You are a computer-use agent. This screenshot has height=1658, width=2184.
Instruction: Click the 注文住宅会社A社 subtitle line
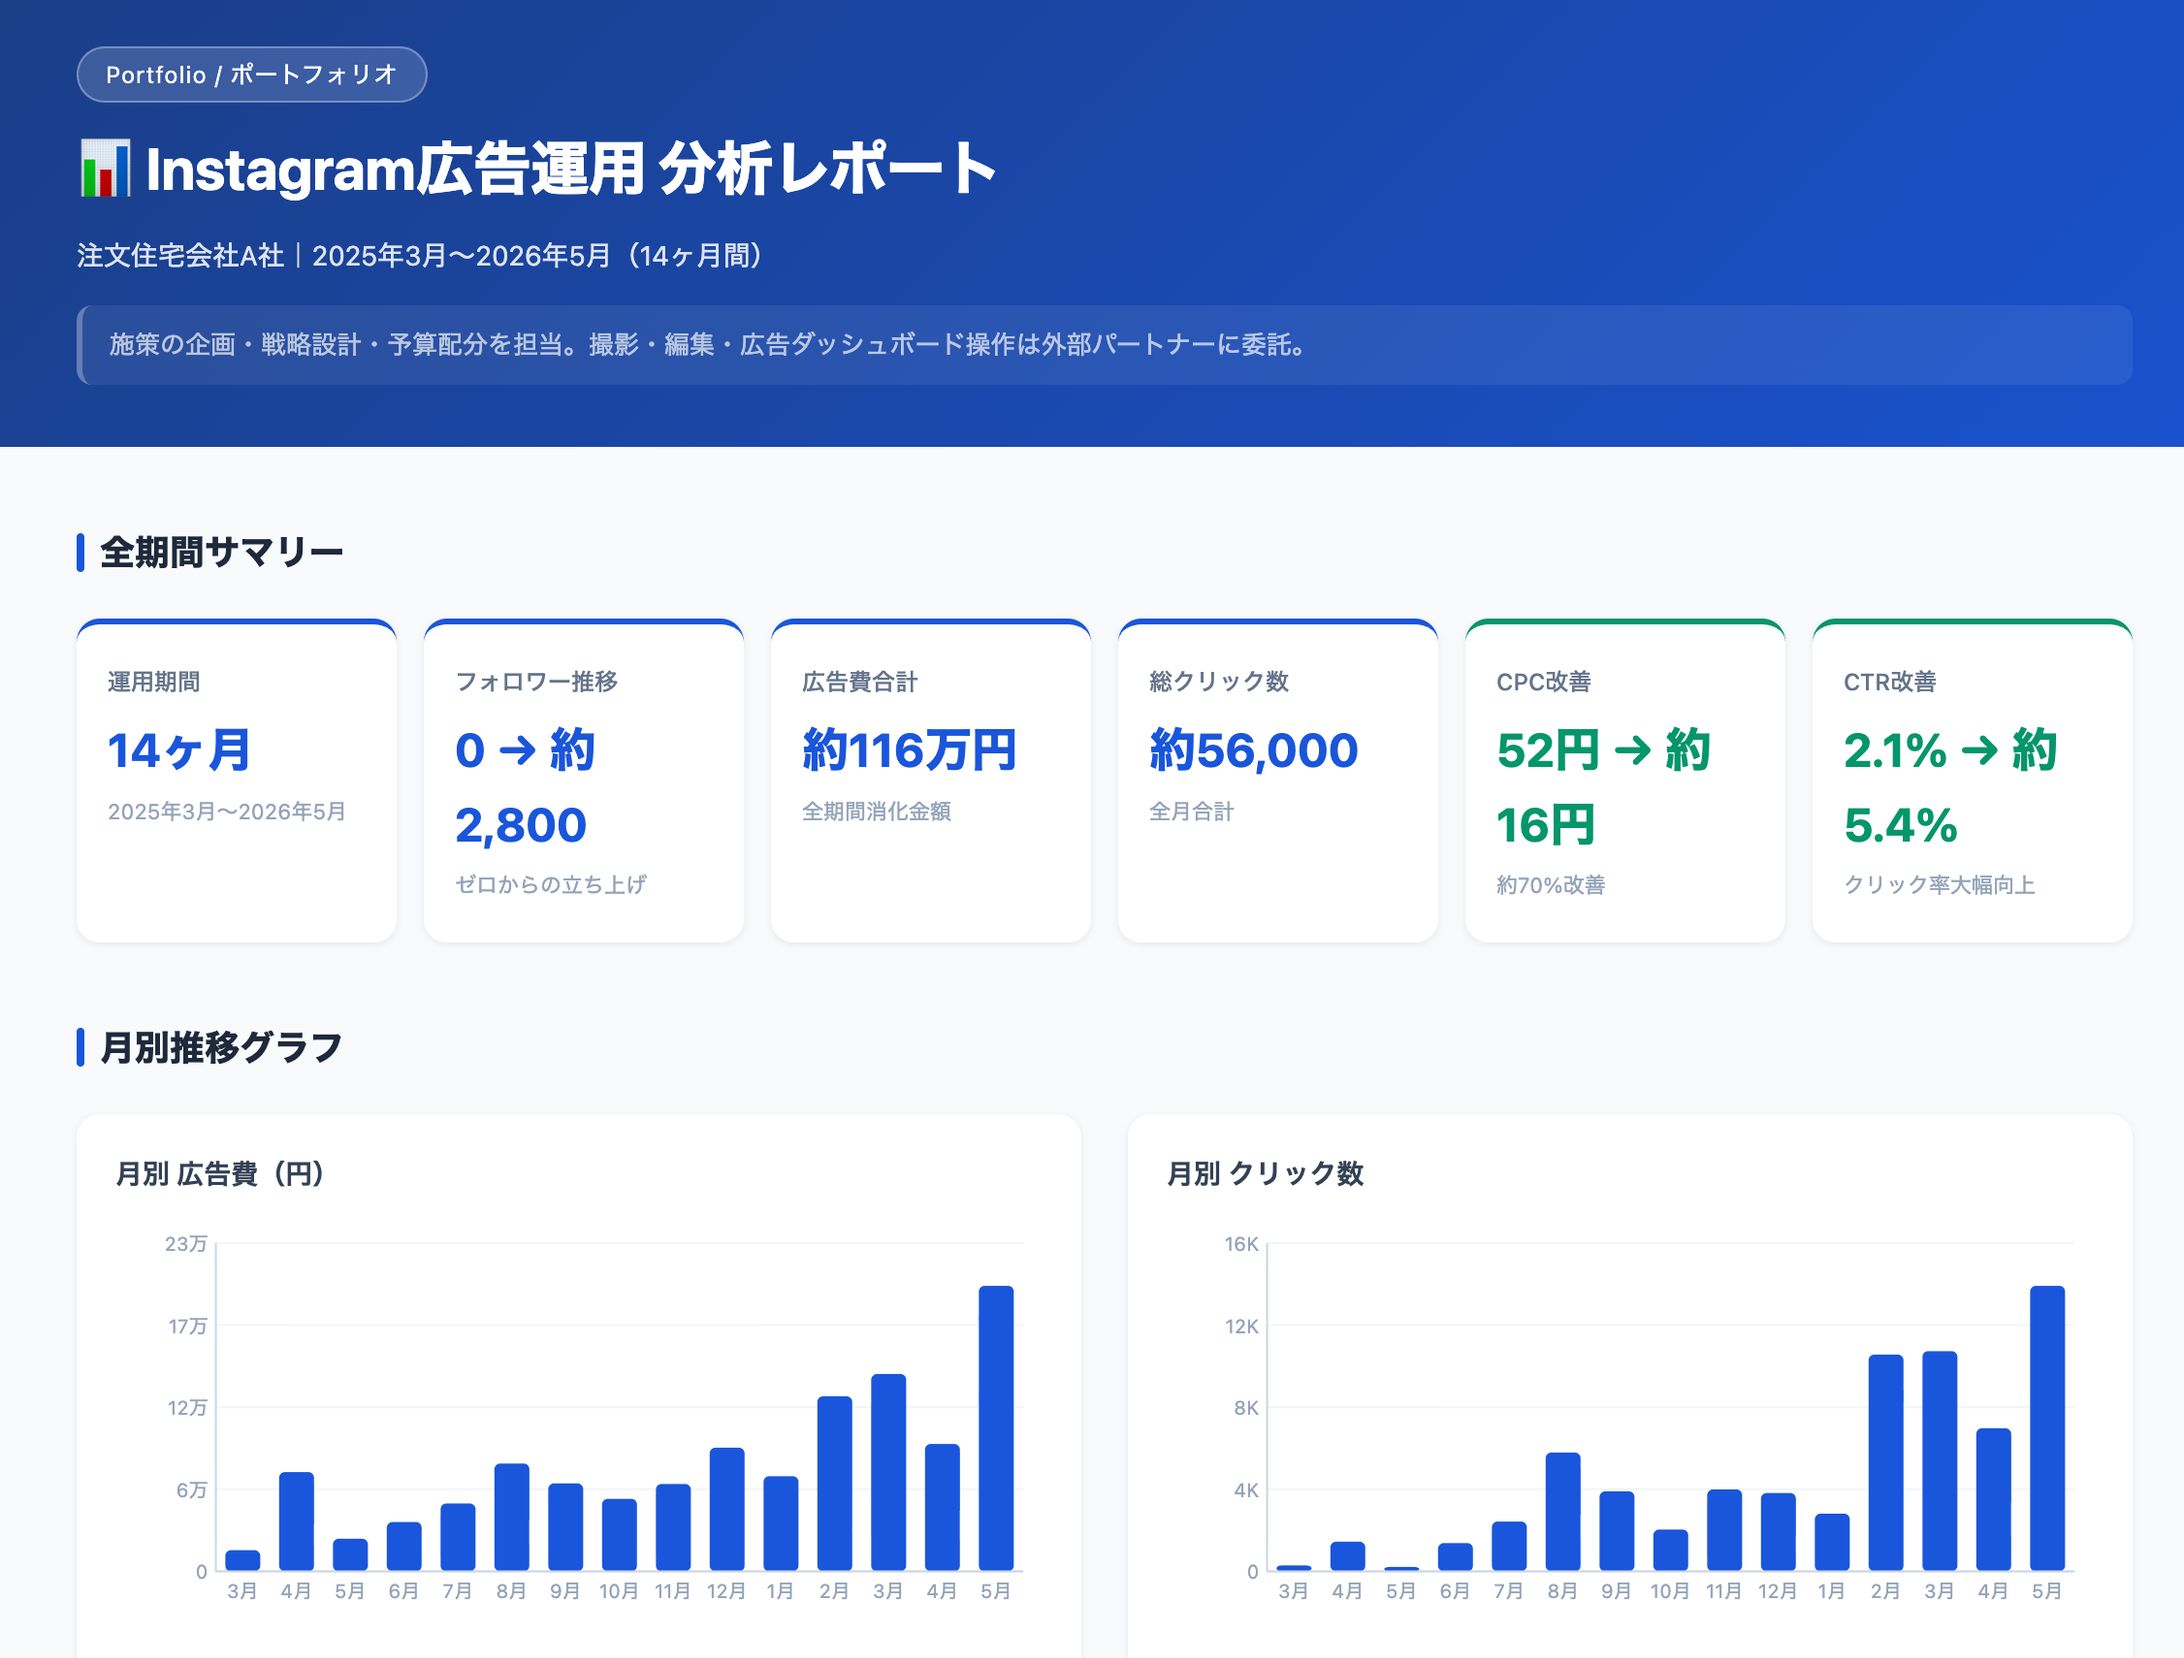(420, 256)
